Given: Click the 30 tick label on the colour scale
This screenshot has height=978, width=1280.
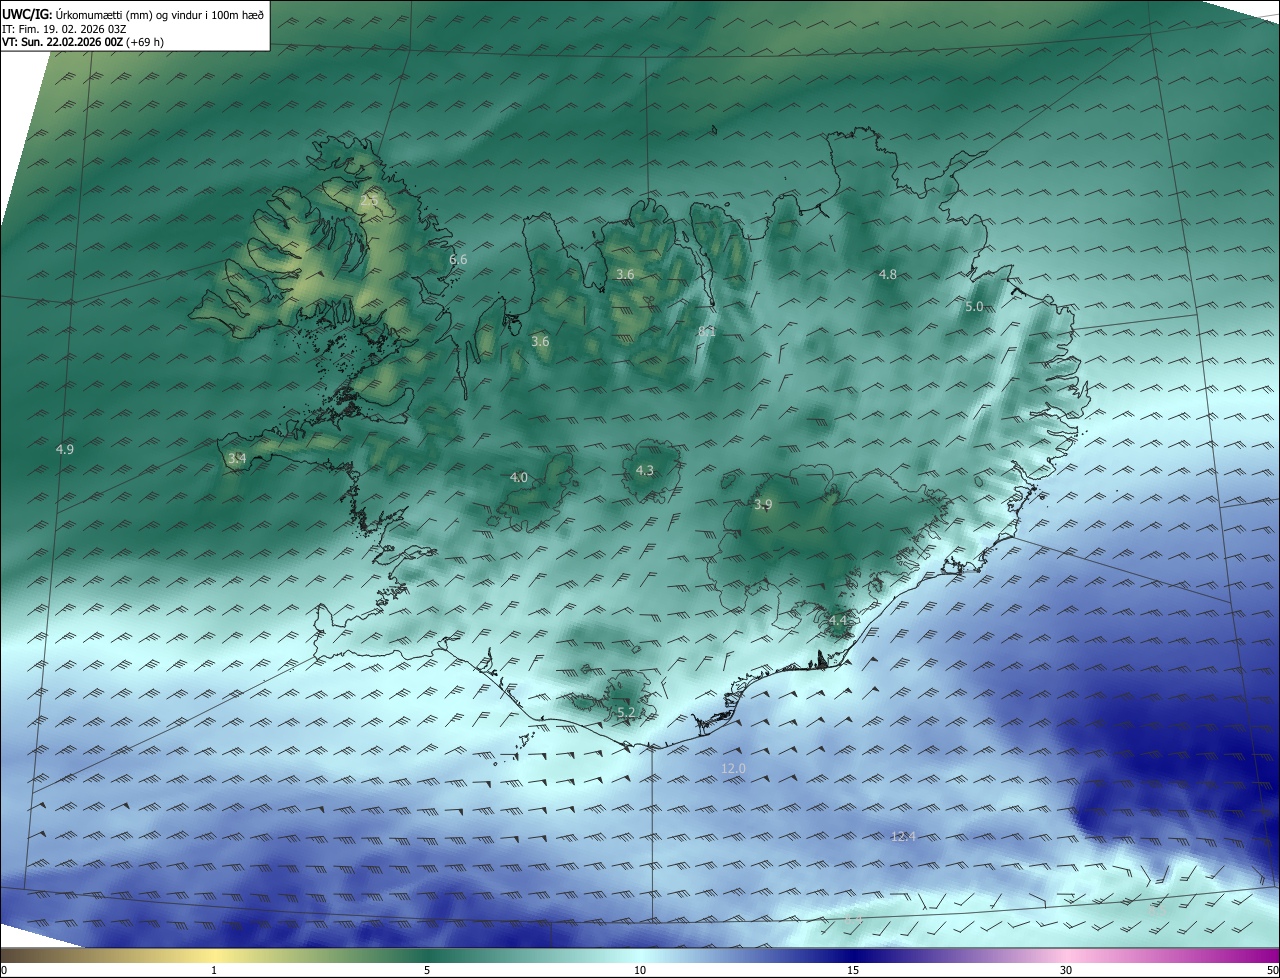Looking at the screenshot, I should [x=1066, y=970].
